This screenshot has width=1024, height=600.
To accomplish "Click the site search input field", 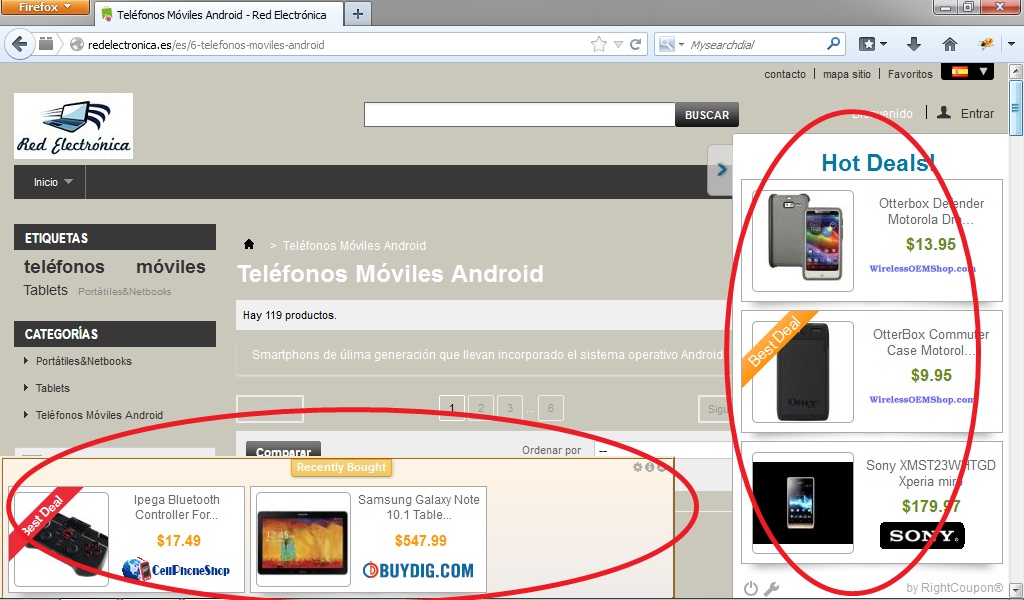I will pyautogui.click(x=519, y=114).
